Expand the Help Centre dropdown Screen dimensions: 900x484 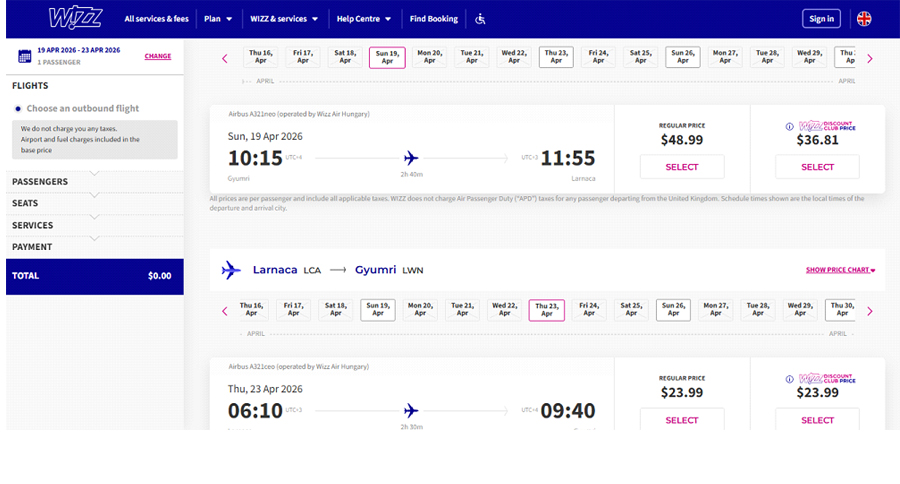(365, 19)
